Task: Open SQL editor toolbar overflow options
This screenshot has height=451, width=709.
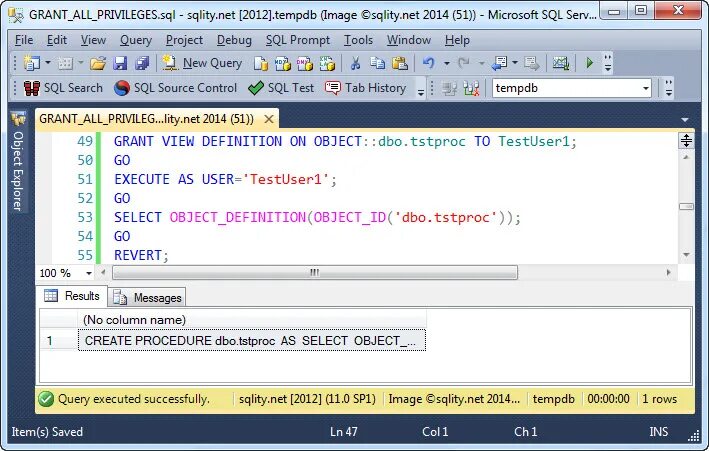Action: [669, 89]
